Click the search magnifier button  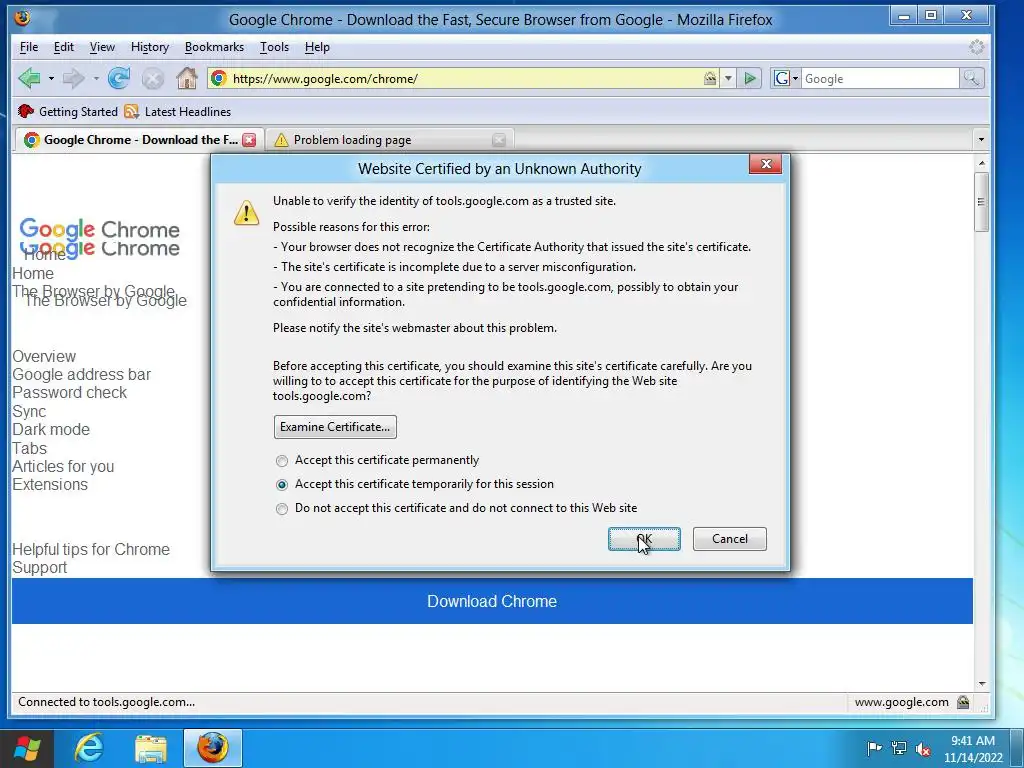tap(972, 78)
